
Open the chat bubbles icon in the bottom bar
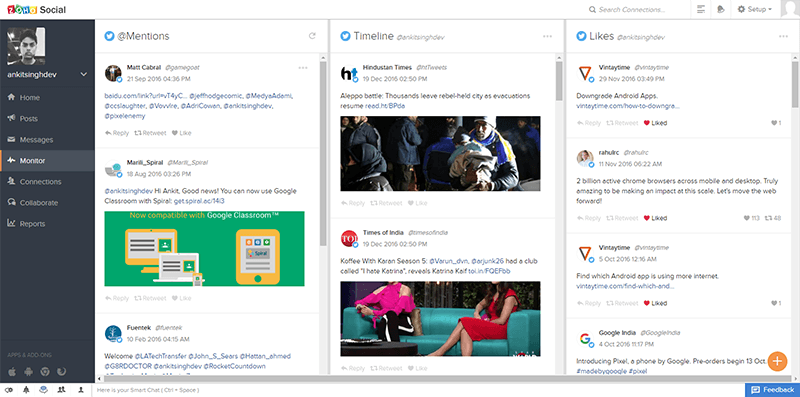pos(8,390)
